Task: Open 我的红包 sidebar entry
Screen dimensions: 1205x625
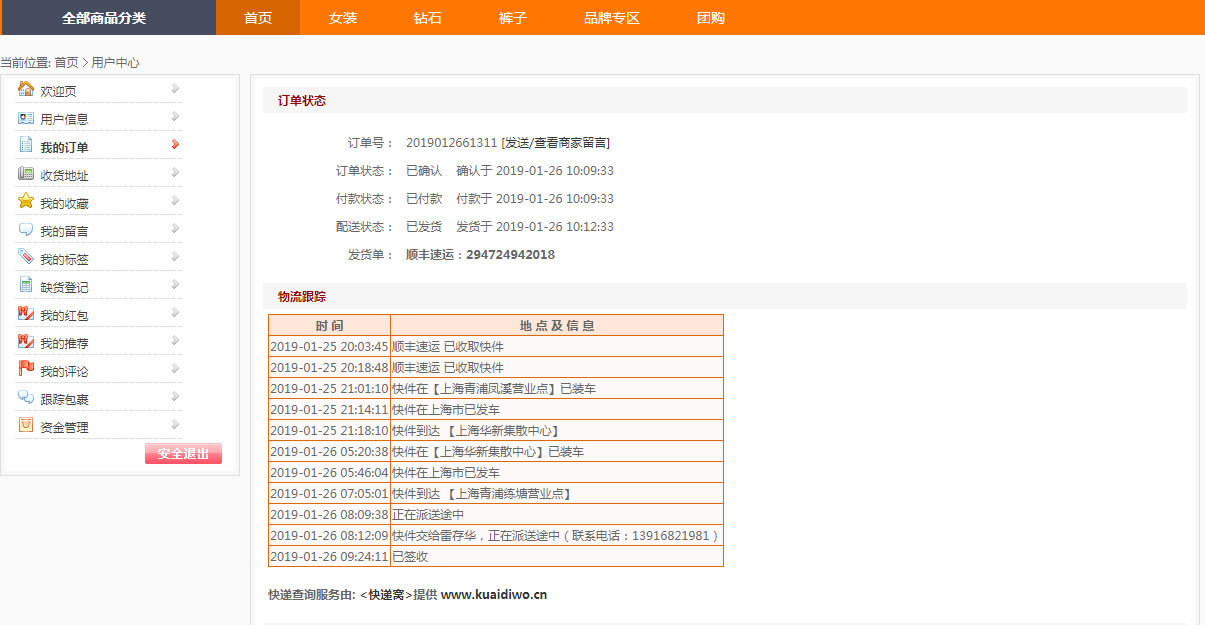Action: pos(64,315)
